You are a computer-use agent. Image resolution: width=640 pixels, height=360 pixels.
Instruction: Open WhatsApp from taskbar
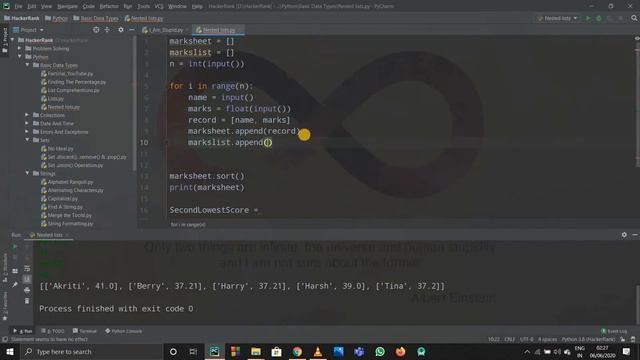point(380,351)
